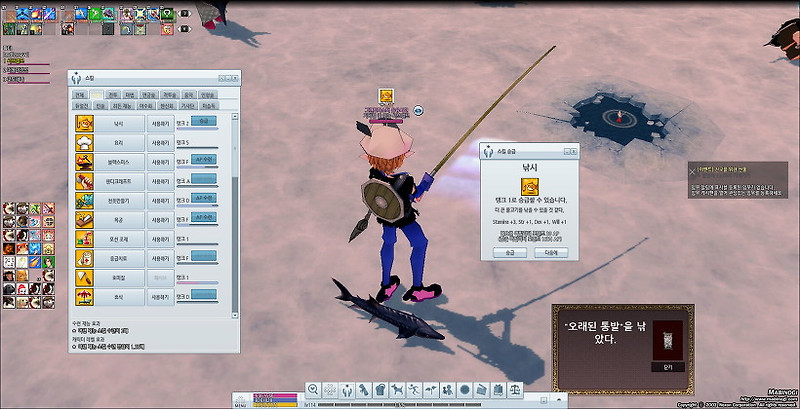Click the blue MP bar at bottom
Image resolution: width=800 pixels, height=409 pixels.
pyautogui.click(x=275, y=400)
